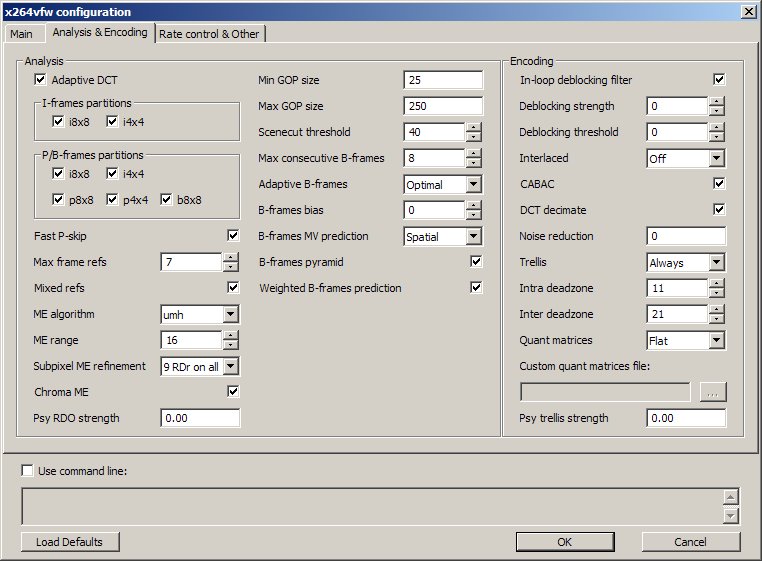762x561 pixels.
Task: Click the Noise reduction field
Action: [x=686, y=236]
